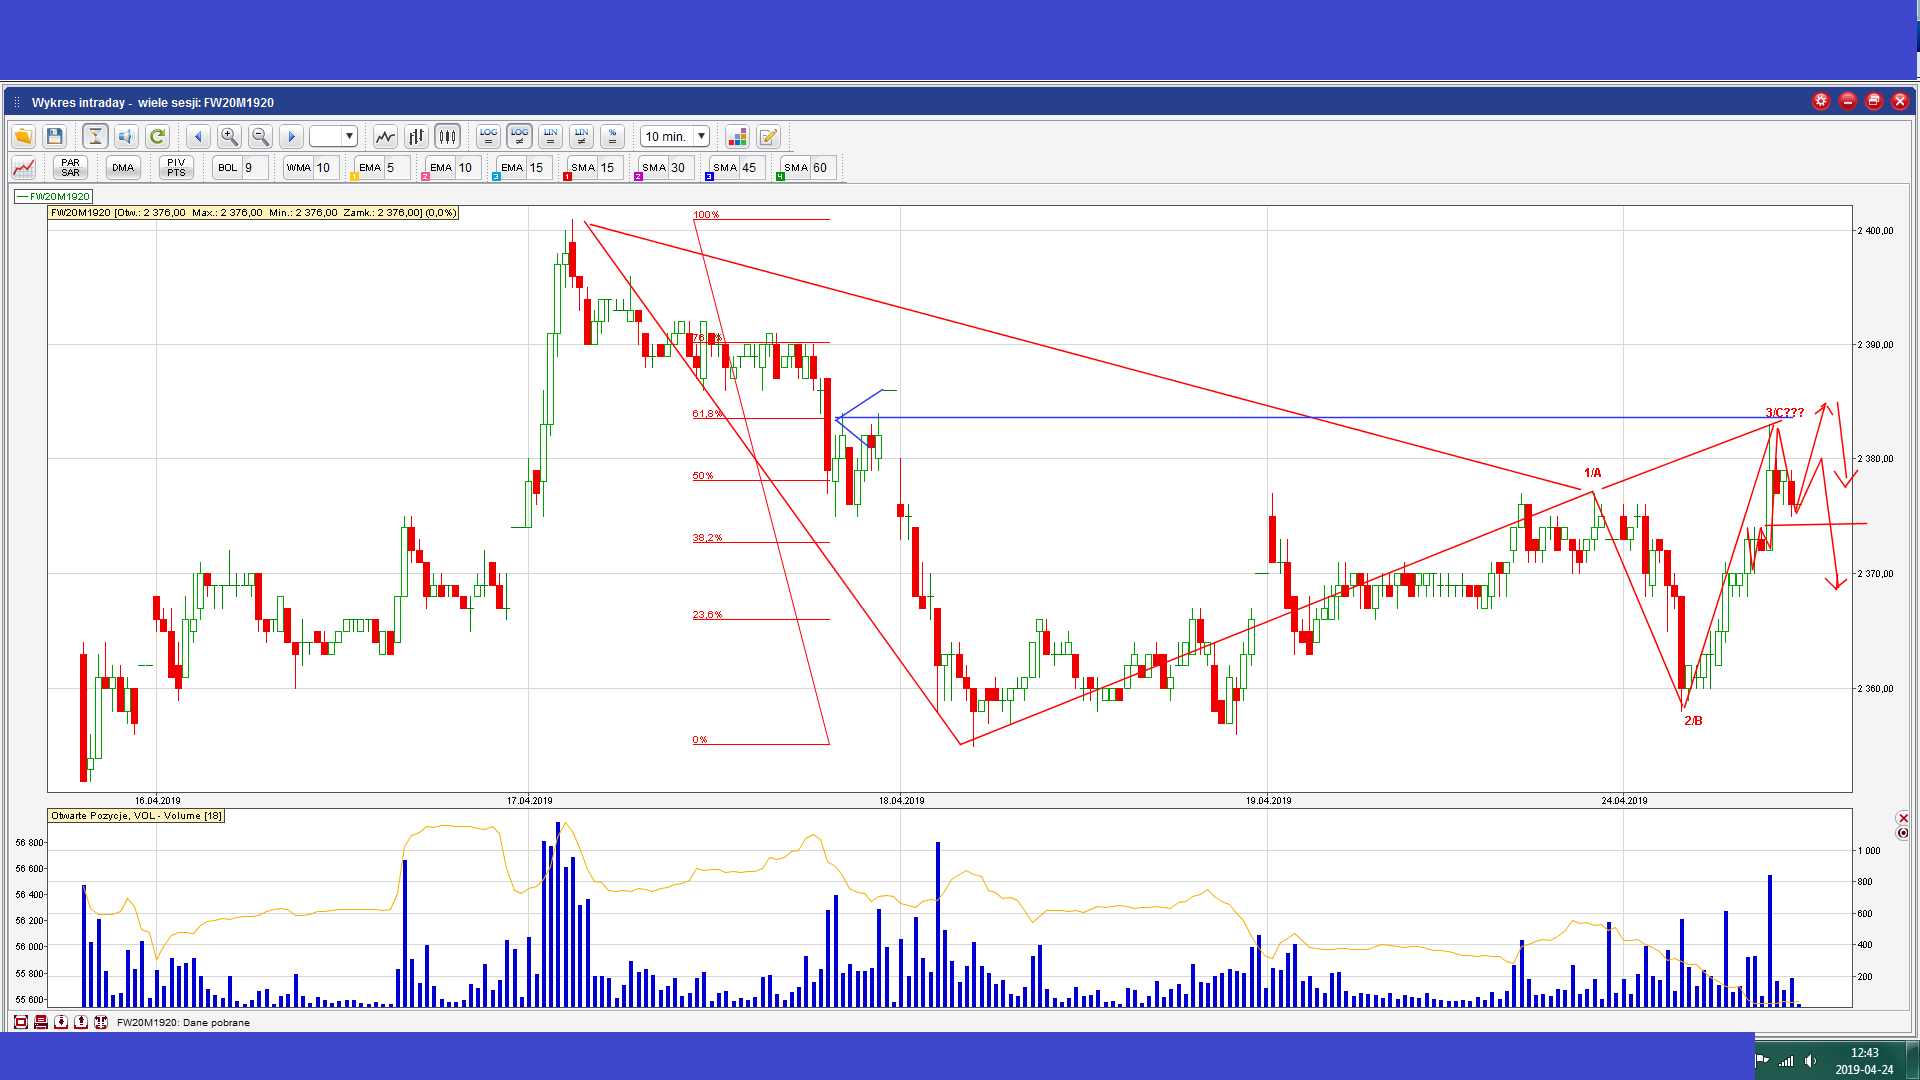
Task: Select the bar chart type icon
Action: tap(416, 137)
